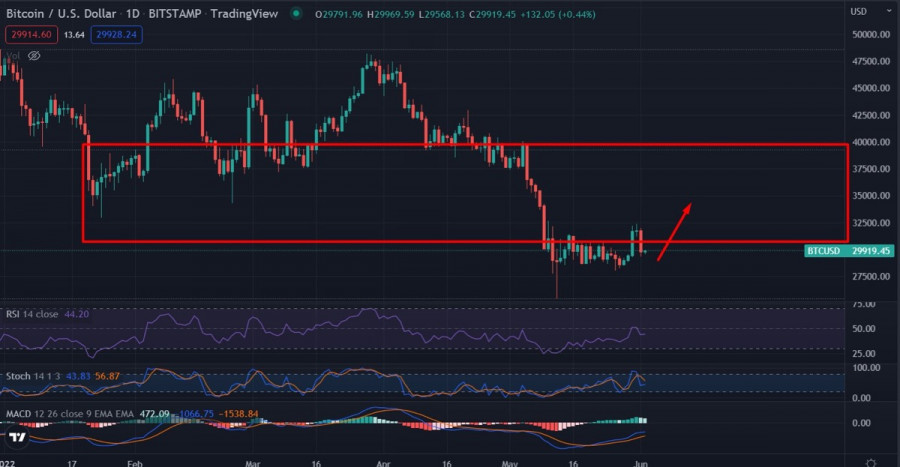Click the 27500.00 price axis label
The image size is (900, 467).
[871, 277]
